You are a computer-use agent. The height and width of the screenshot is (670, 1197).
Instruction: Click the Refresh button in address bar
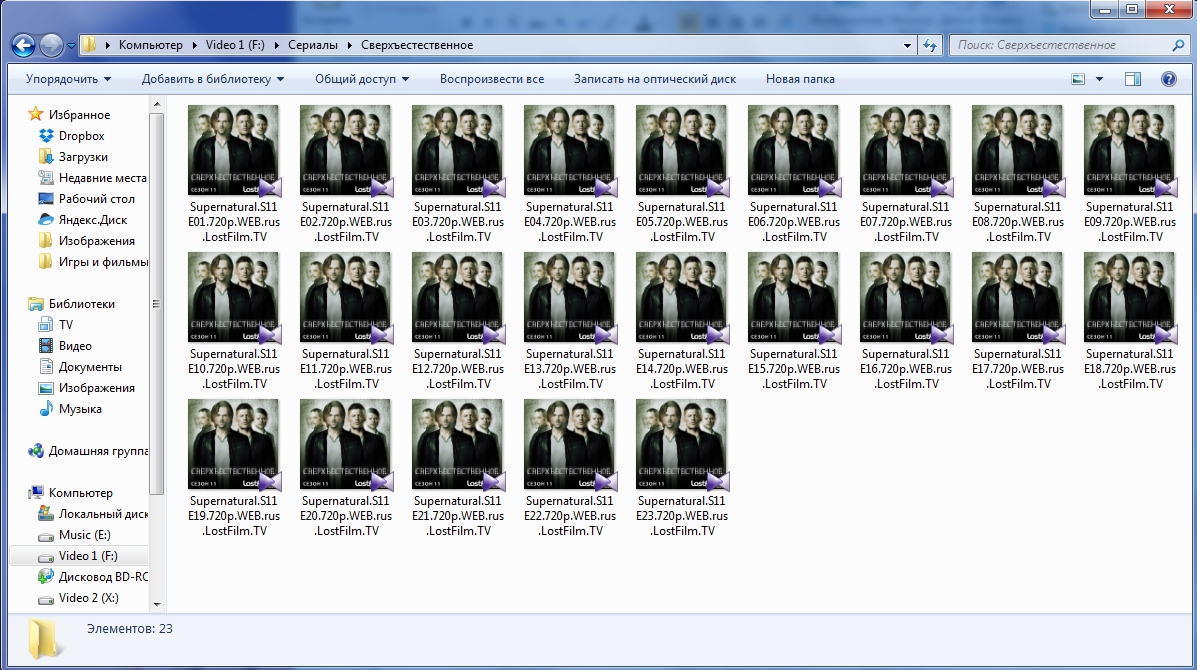click(930, 45)
